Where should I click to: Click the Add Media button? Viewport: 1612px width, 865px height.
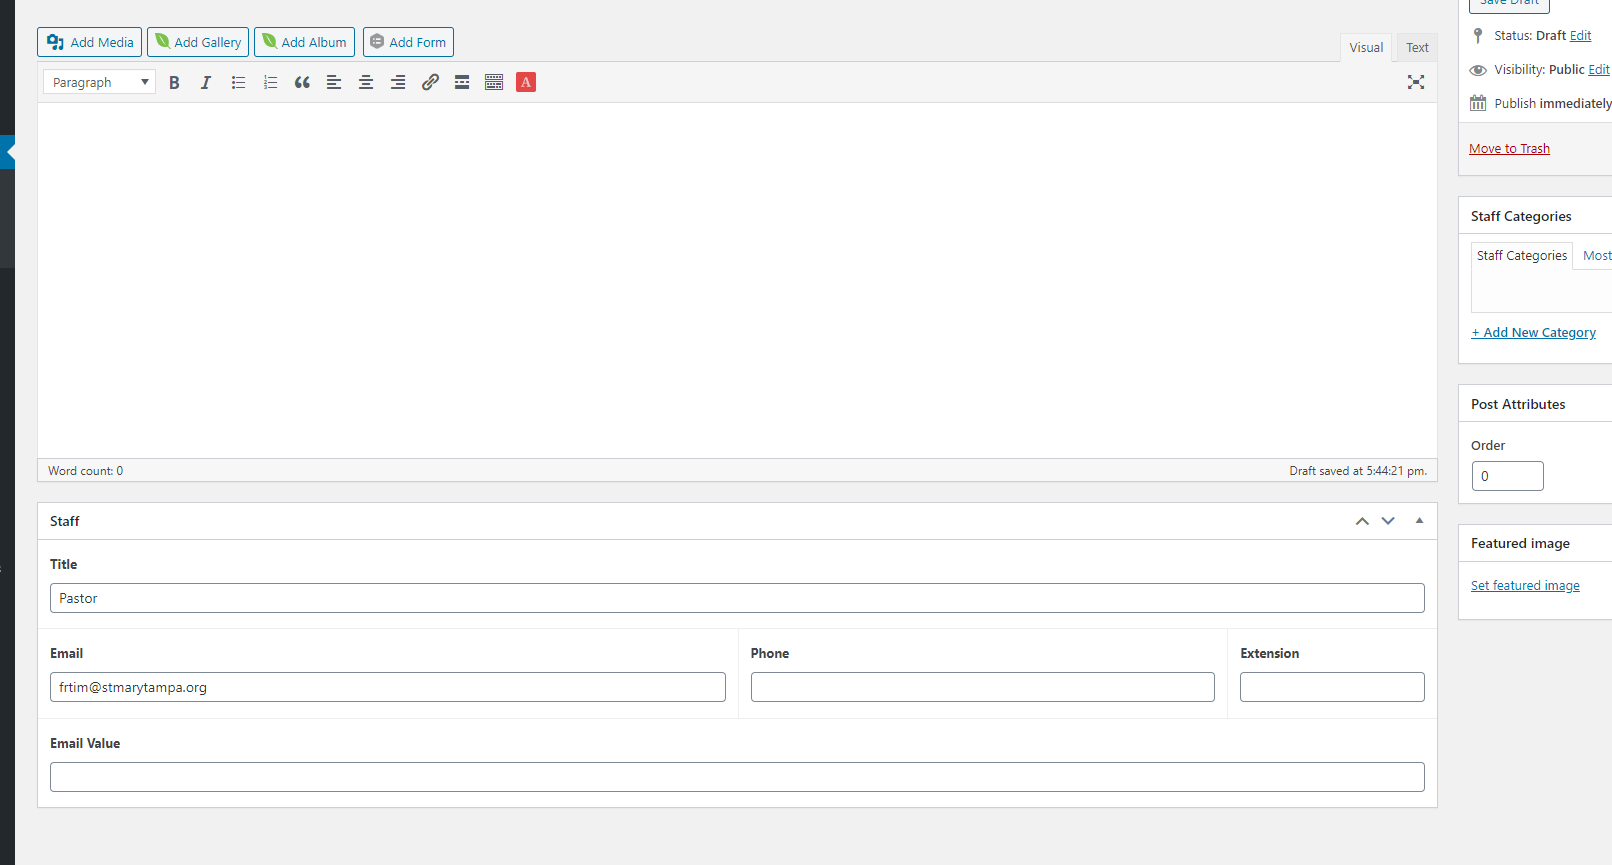click(90, 42)
